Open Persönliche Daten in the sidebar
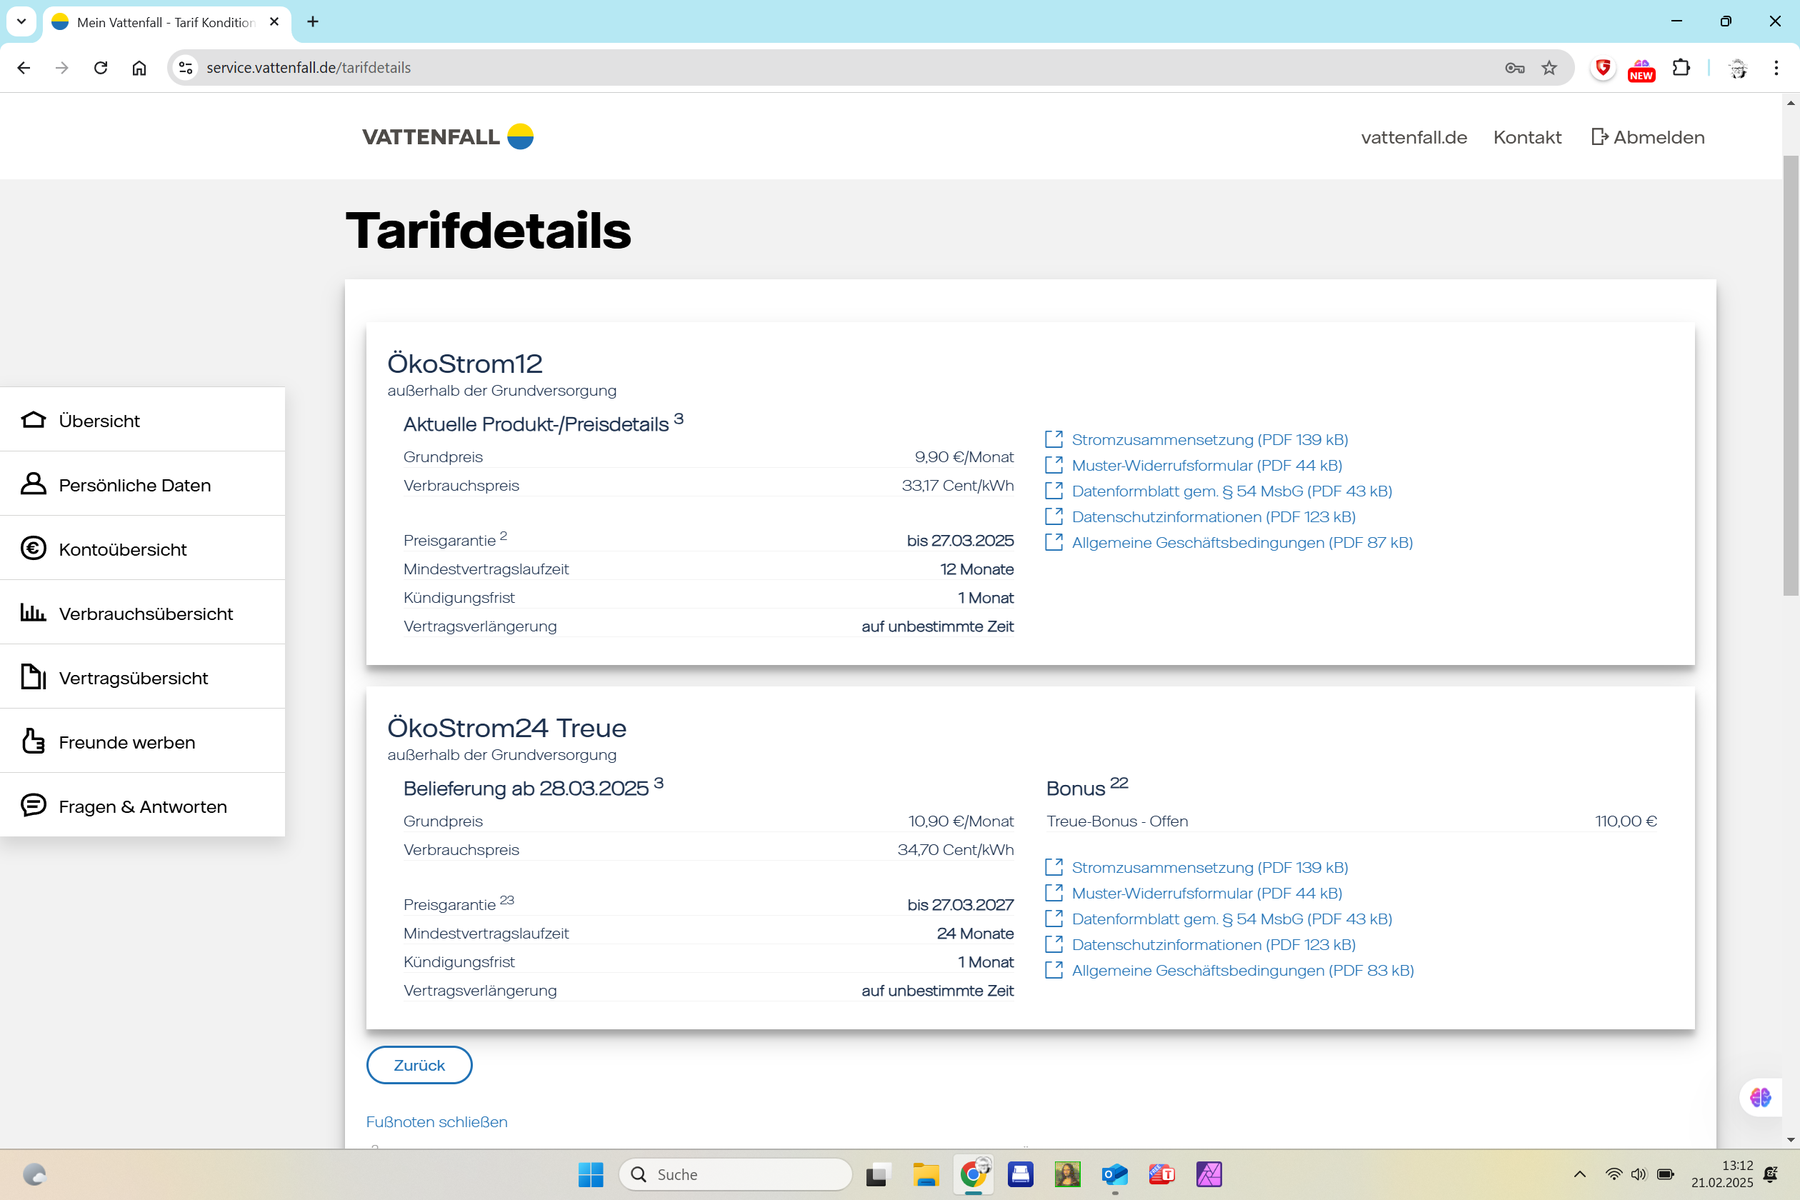 [142, 484]
